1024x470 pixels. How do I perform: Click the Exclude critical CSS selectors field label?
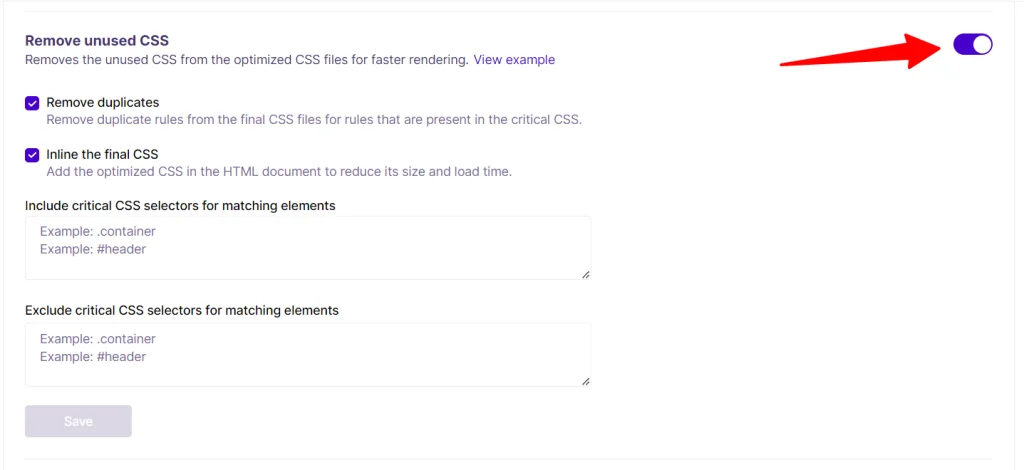pos(182,310)
